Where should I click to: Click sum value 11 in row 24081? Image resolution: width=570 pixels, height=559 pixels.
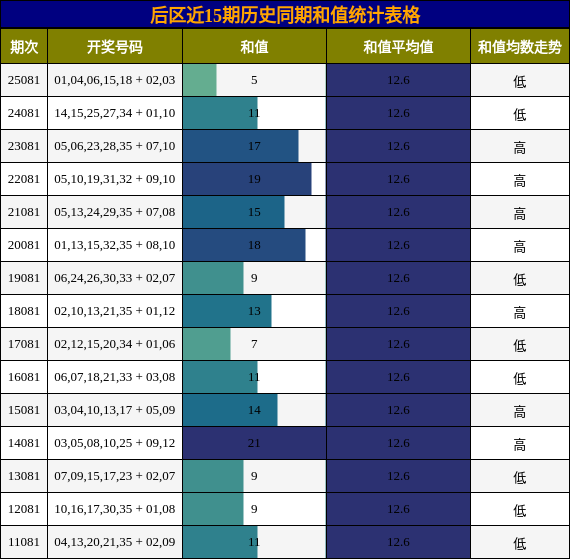coord(254,113)
